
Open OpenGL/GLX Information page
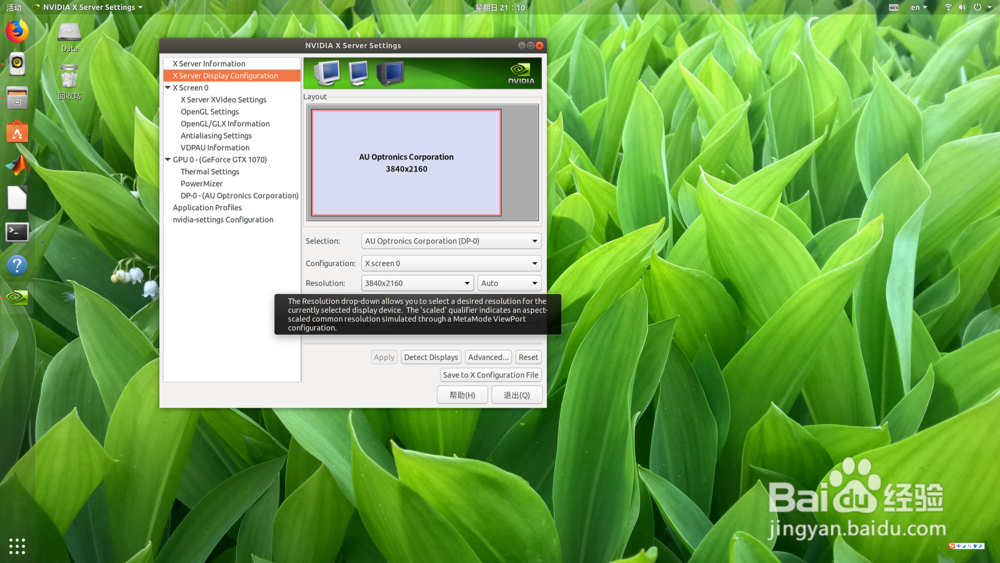click(224, 124)
